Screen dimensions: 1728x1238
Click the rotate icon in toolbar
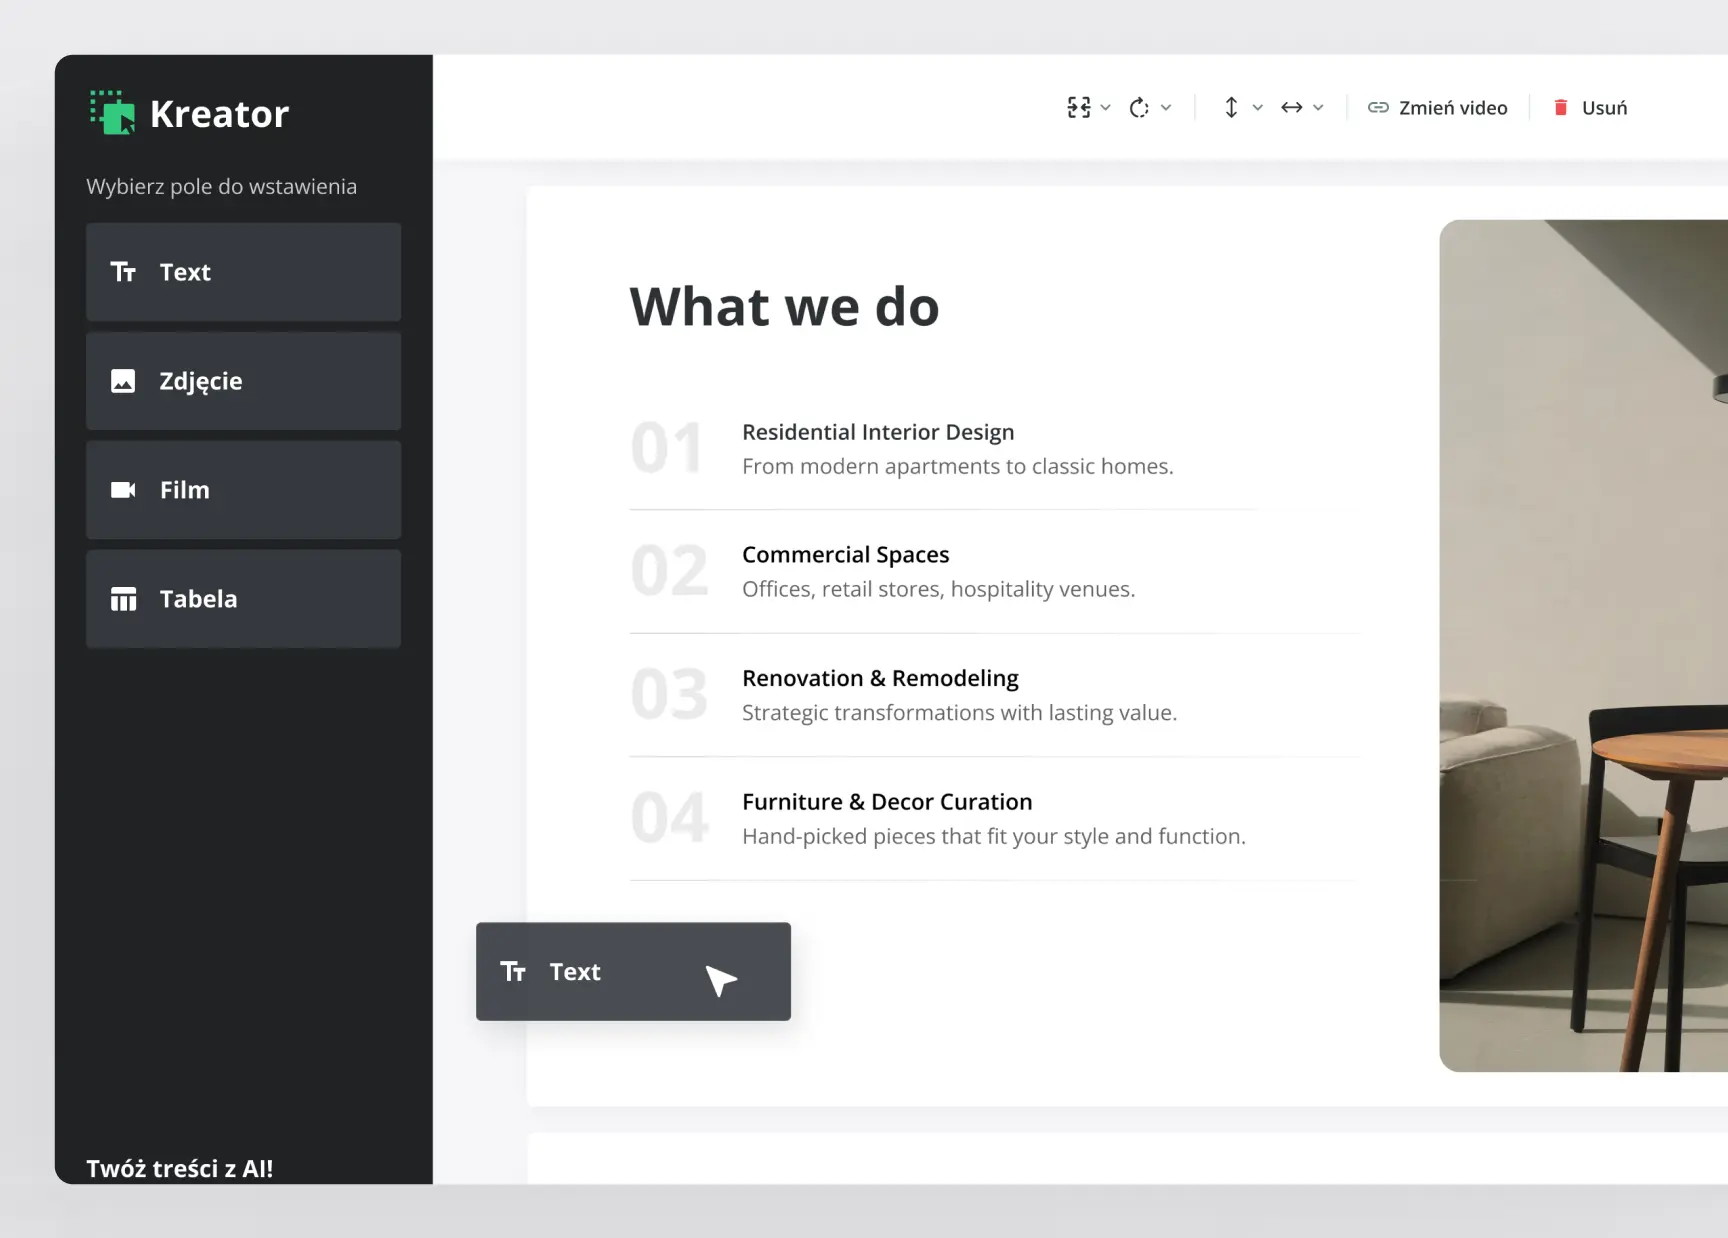pos(1139,108)
